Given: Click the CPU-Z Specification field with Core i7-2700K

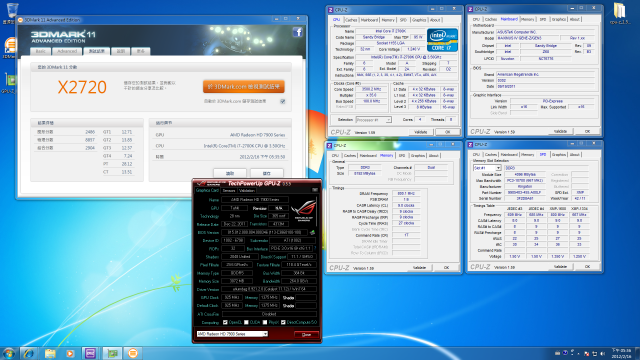Looking at the screenshot, I should point(406,57).
